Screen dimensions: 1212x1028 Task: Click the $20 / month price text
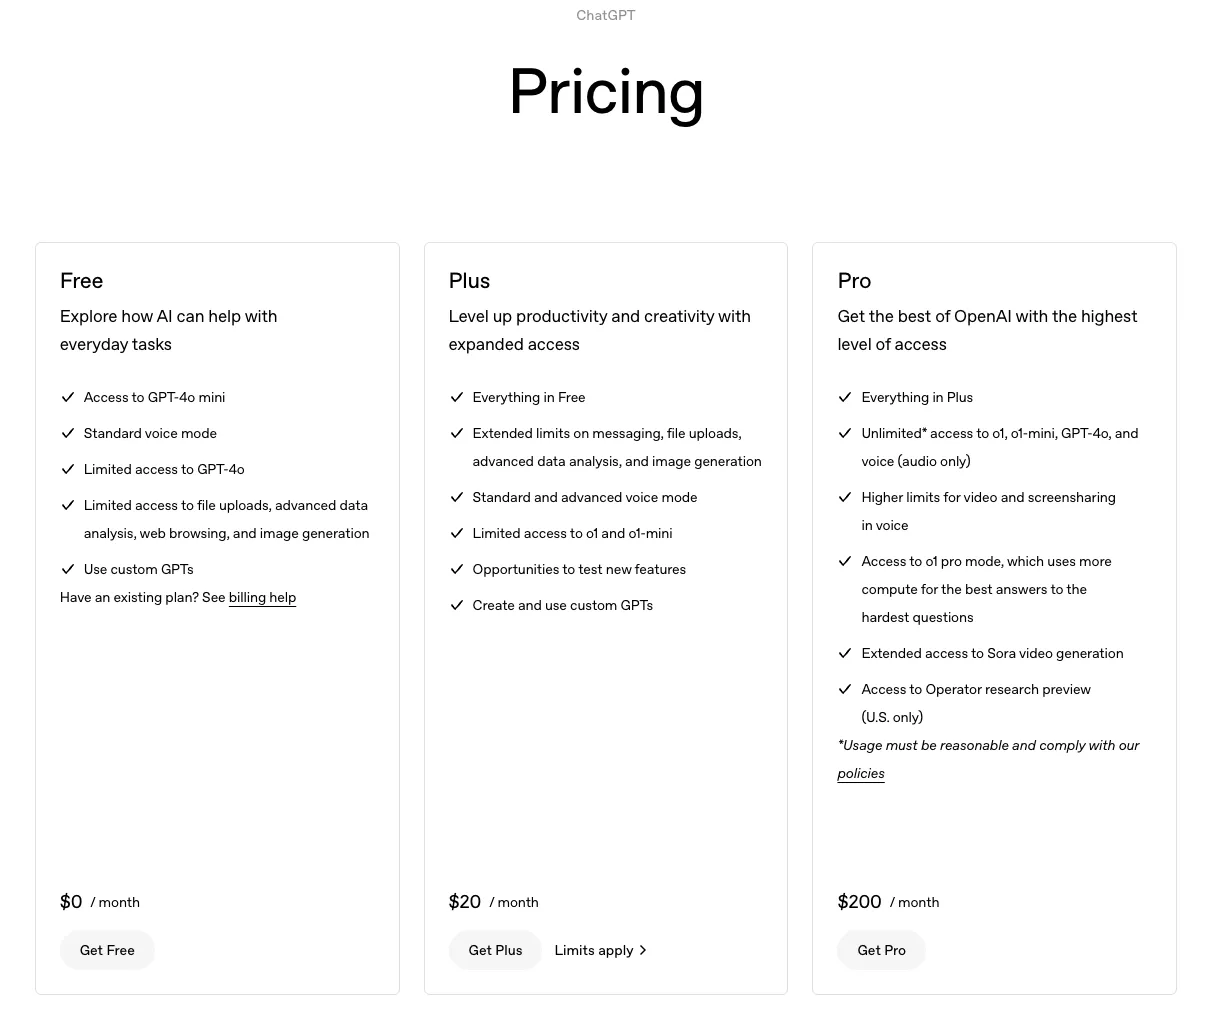[x=493, y=902]
